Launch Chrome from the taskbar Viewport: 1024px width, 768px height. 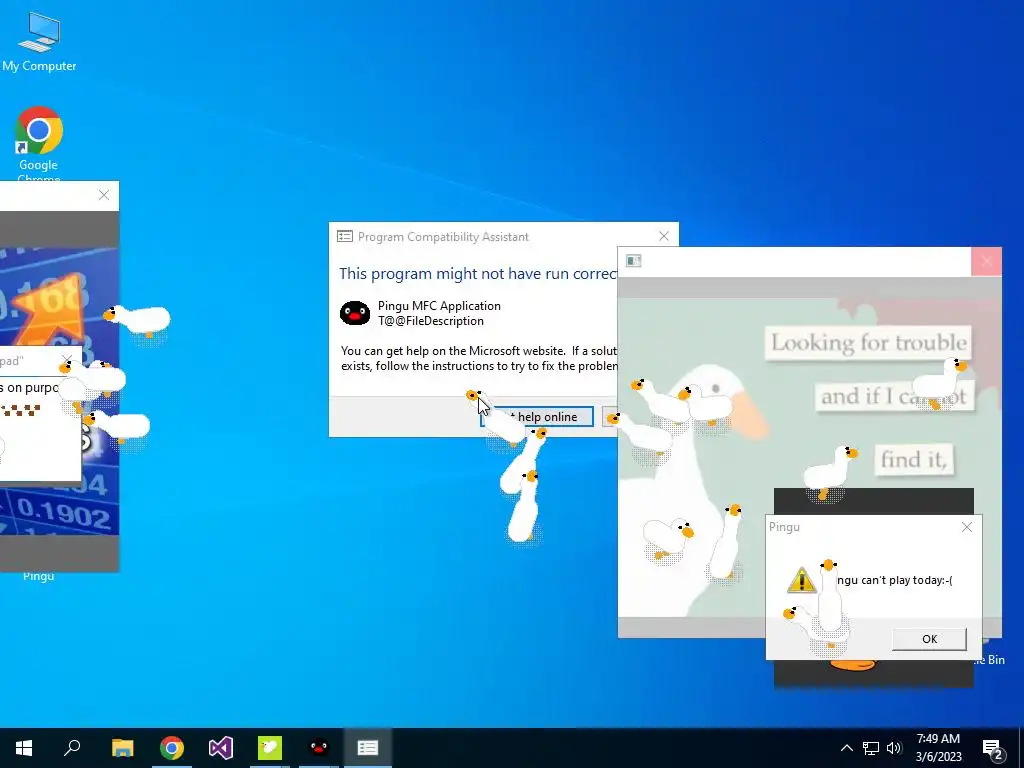[x=172, y=748]
